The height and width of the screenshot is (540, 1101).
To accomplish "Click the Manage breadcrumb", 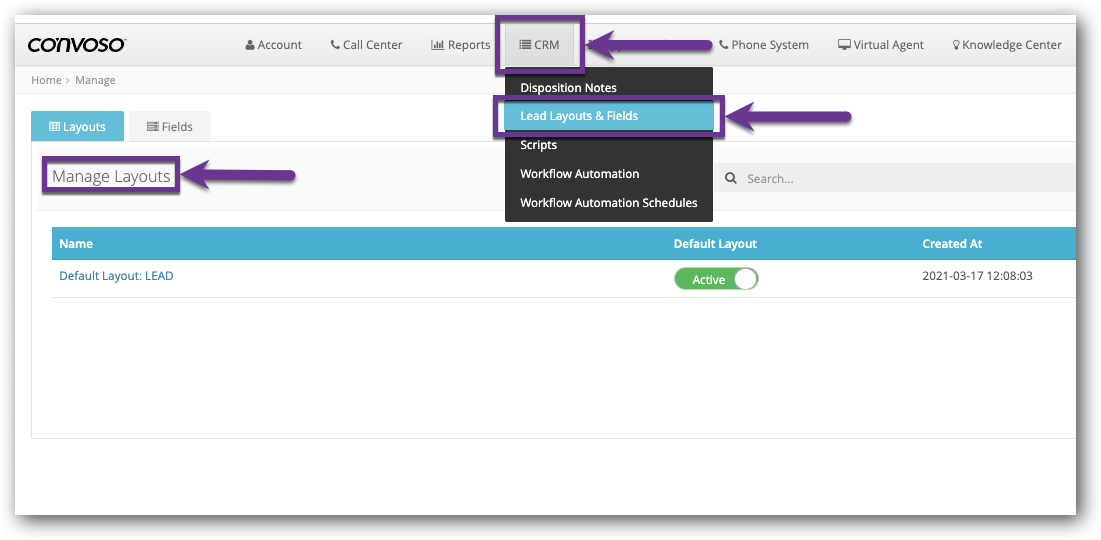I will (95, 80).
